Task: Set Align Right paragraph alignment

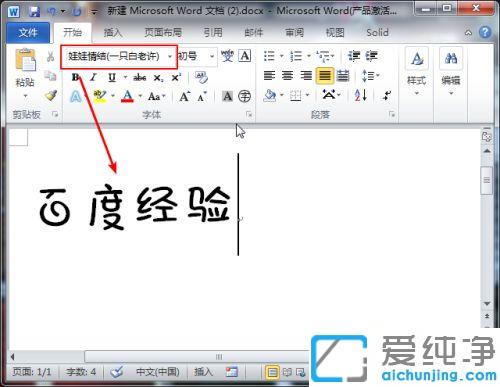Action: (x=306, y=76)
